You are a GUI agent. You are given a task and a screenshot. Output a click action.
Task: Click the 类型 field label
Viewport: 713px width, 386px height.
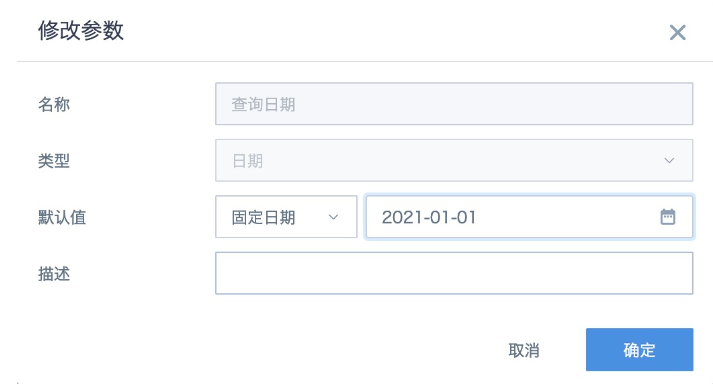(54, 161)
